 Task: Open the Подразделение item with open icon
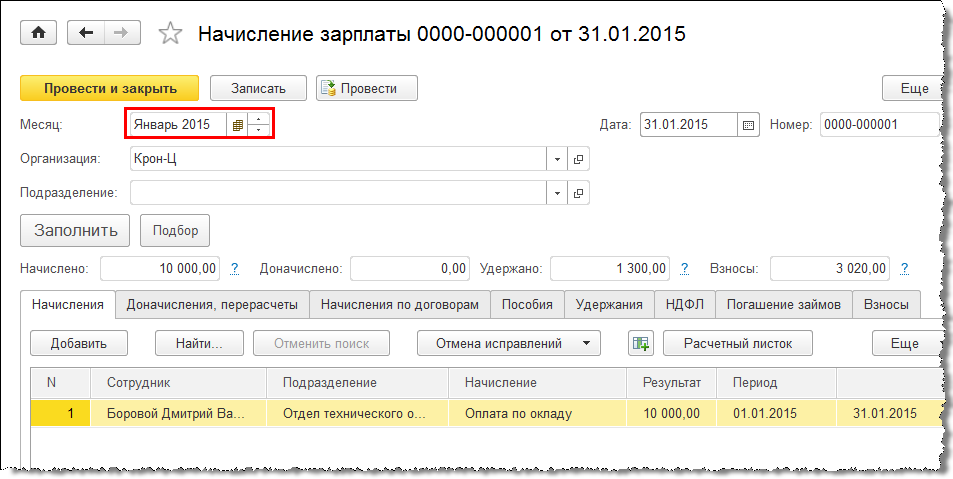coord(579,193)
